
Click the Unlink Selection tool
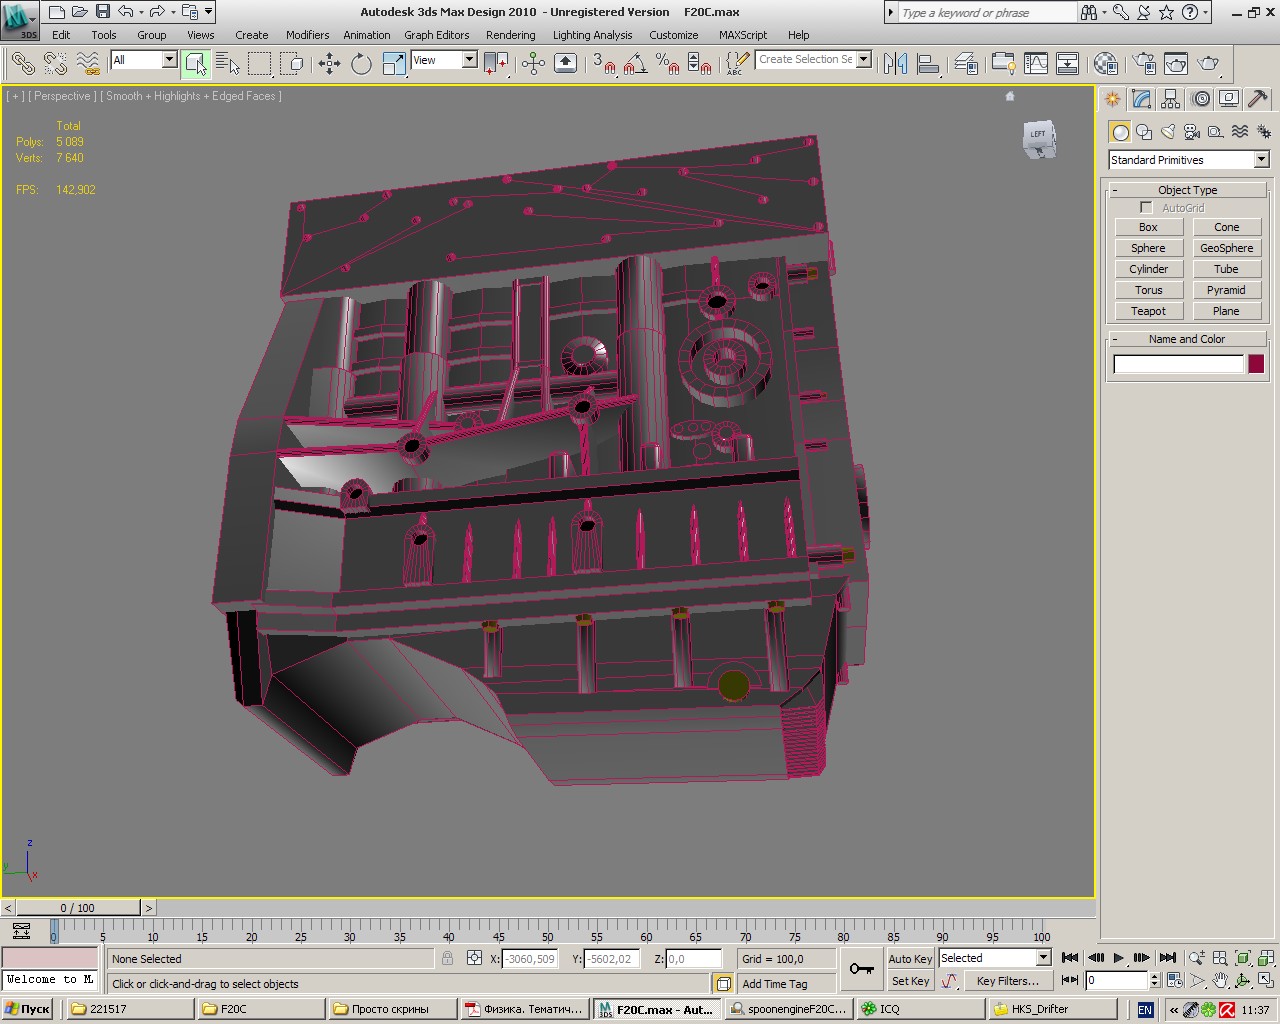55,64
